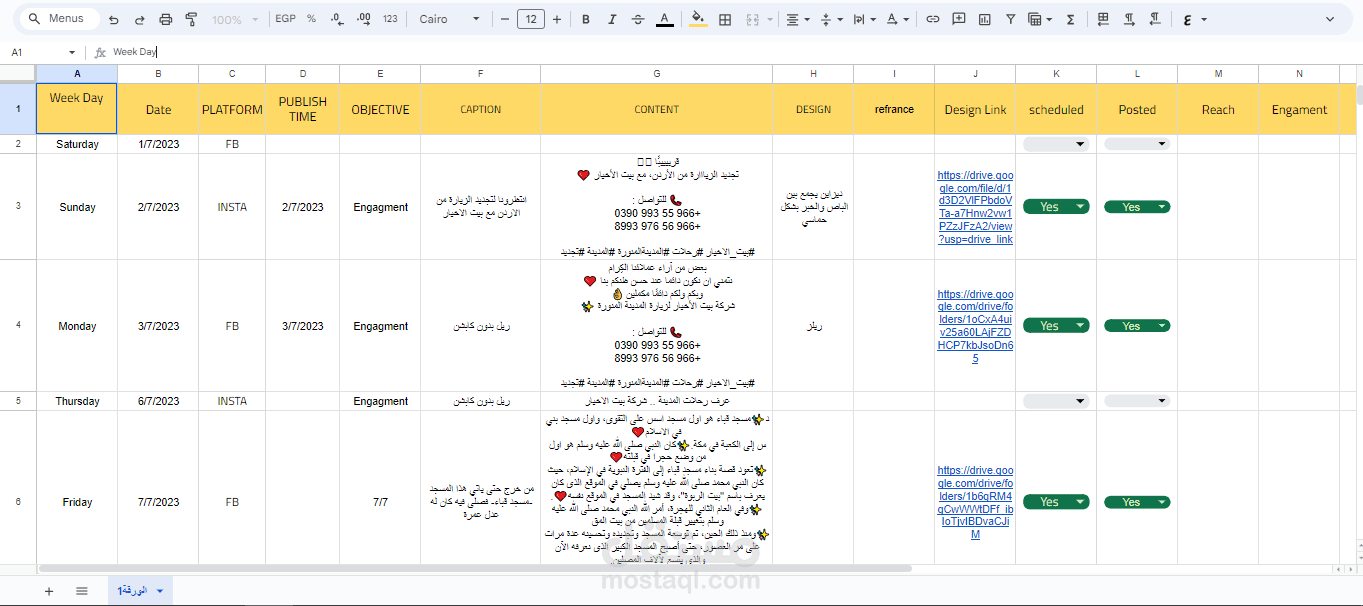The height and width of the screenshot is (606, 1363).
Task: Increase font size with plus button
Action: (557, 19)
